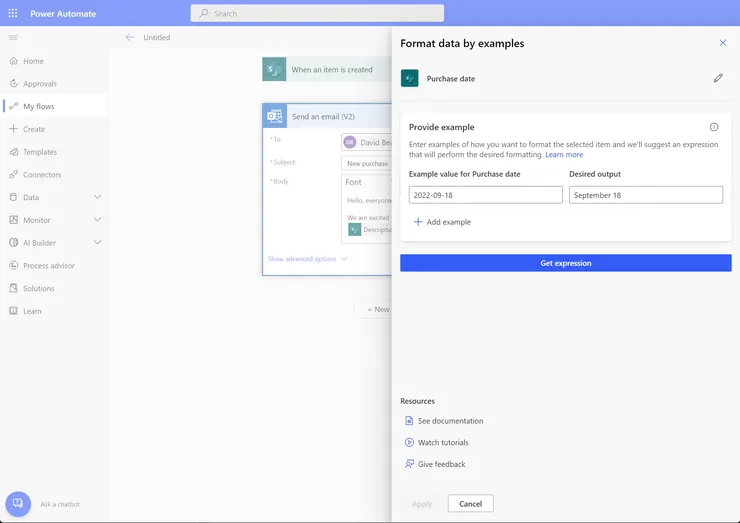Open the Watch tutorials link
740x523 pixels.
click(x=443, y=442)
